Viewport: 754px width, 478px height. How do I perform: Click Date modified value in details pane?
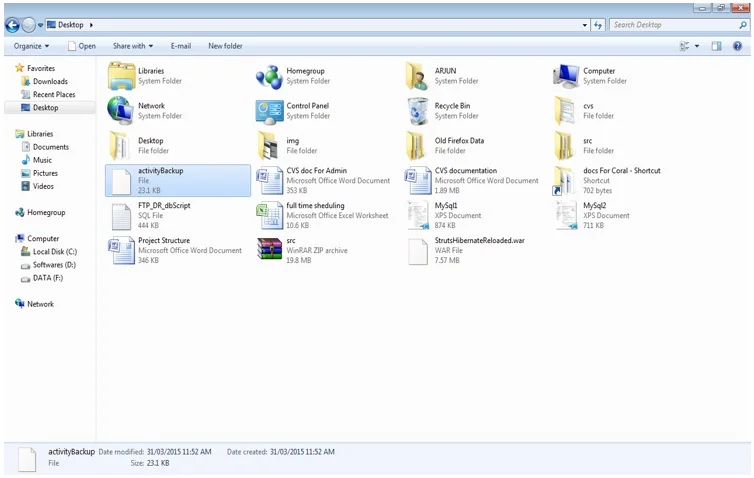(179, 452)
